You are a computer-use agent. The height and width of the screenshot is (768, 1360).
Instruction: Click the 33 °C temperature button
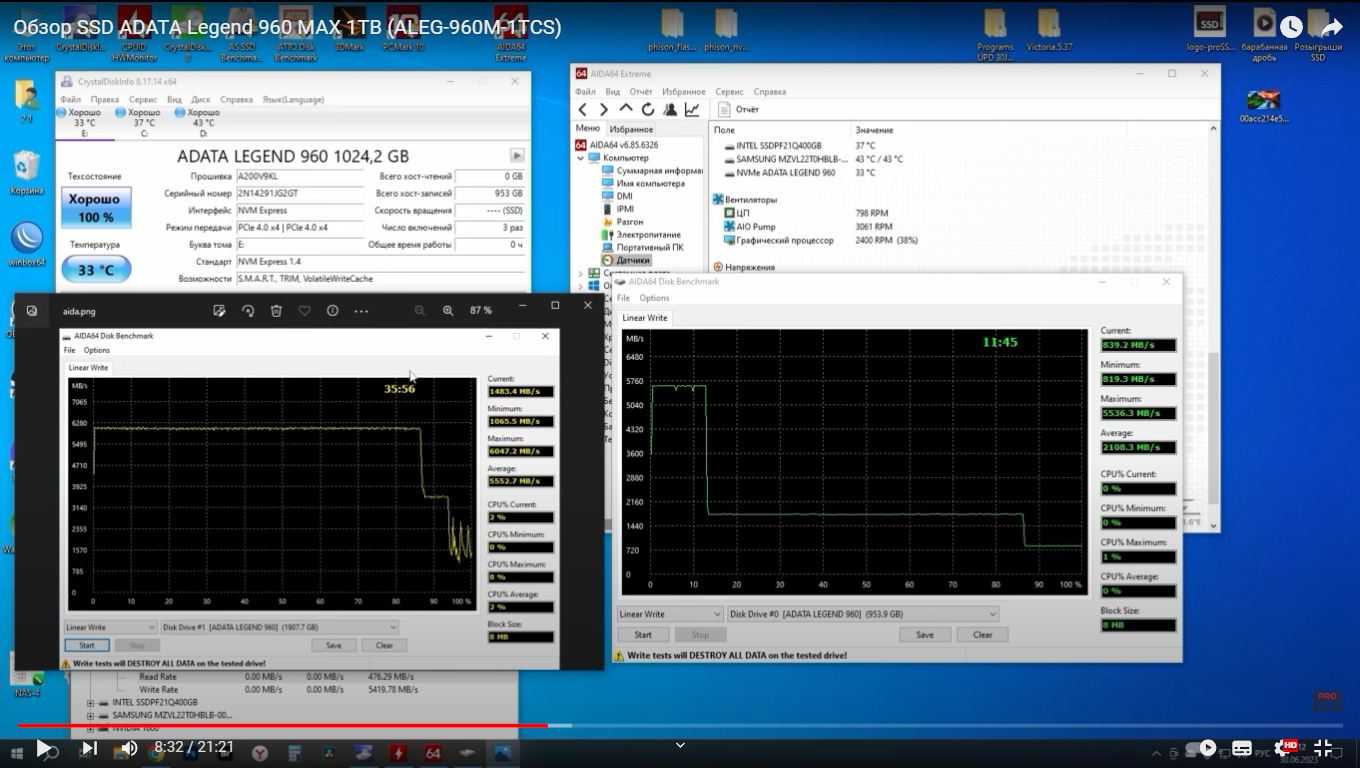(x=96, y=270)
